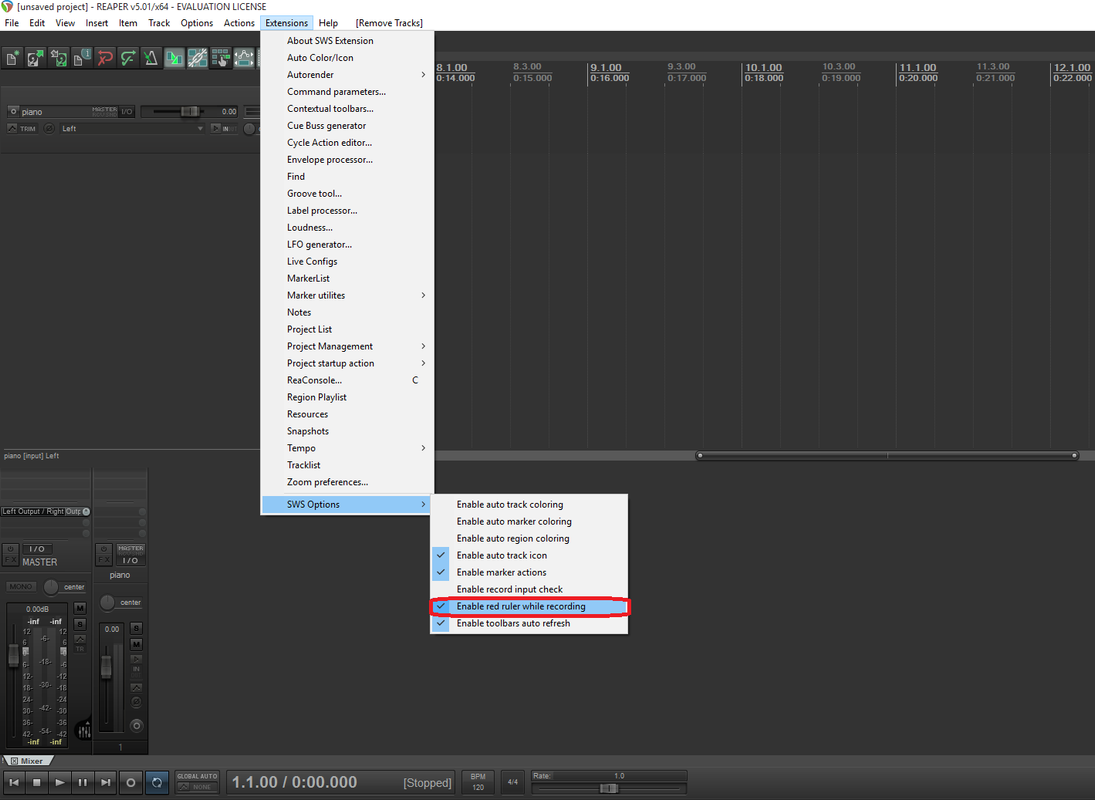Click the Open project toolbar icon

pyautogui.click(x=35, y=58)
